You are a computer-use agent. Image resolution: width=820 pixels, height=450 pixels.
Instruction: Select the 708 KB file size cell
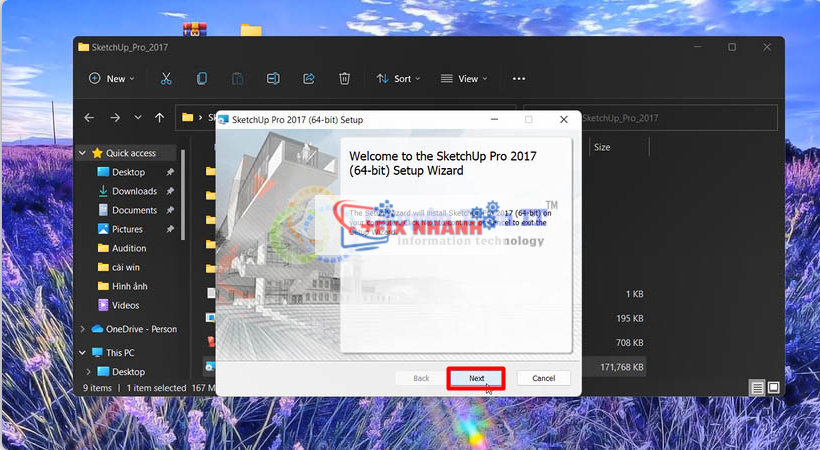[x=629, y=343]
